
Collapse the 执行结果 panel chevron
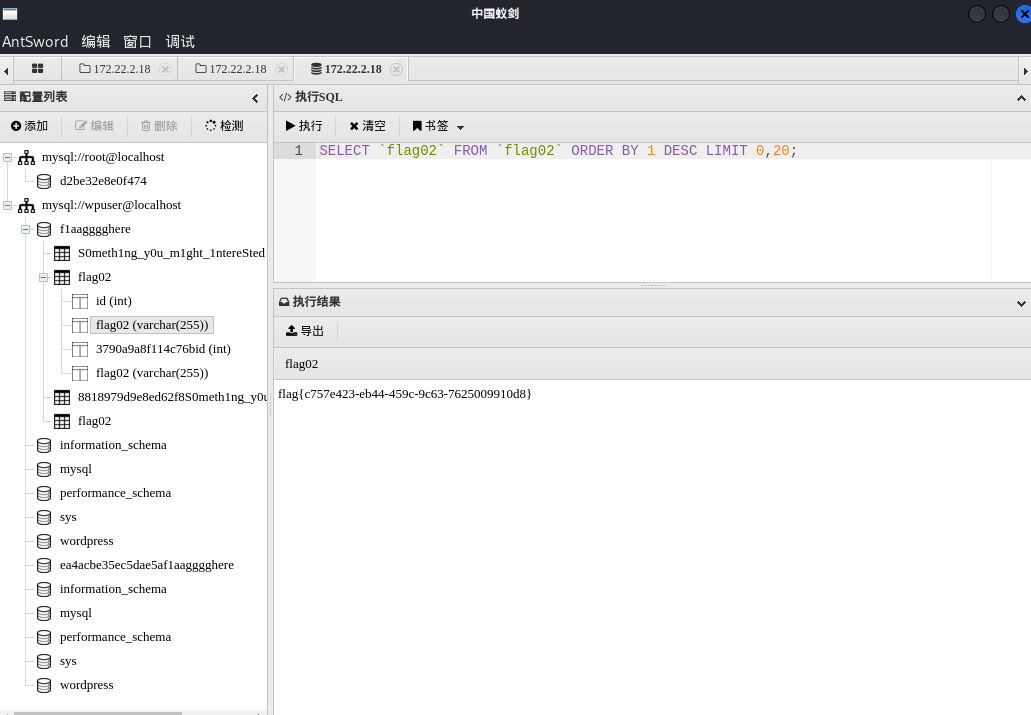[x=1021, y=303]
